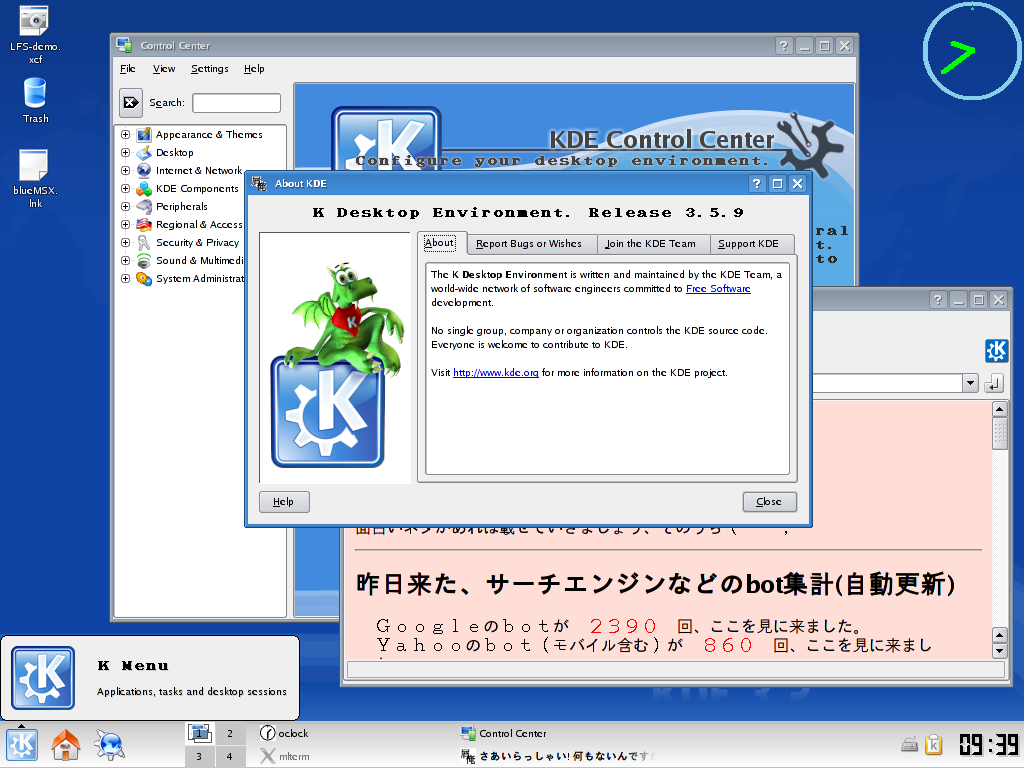
Task: Click the About KDE context help question mark
Action: pyautogui.click(x=756, y=184)
